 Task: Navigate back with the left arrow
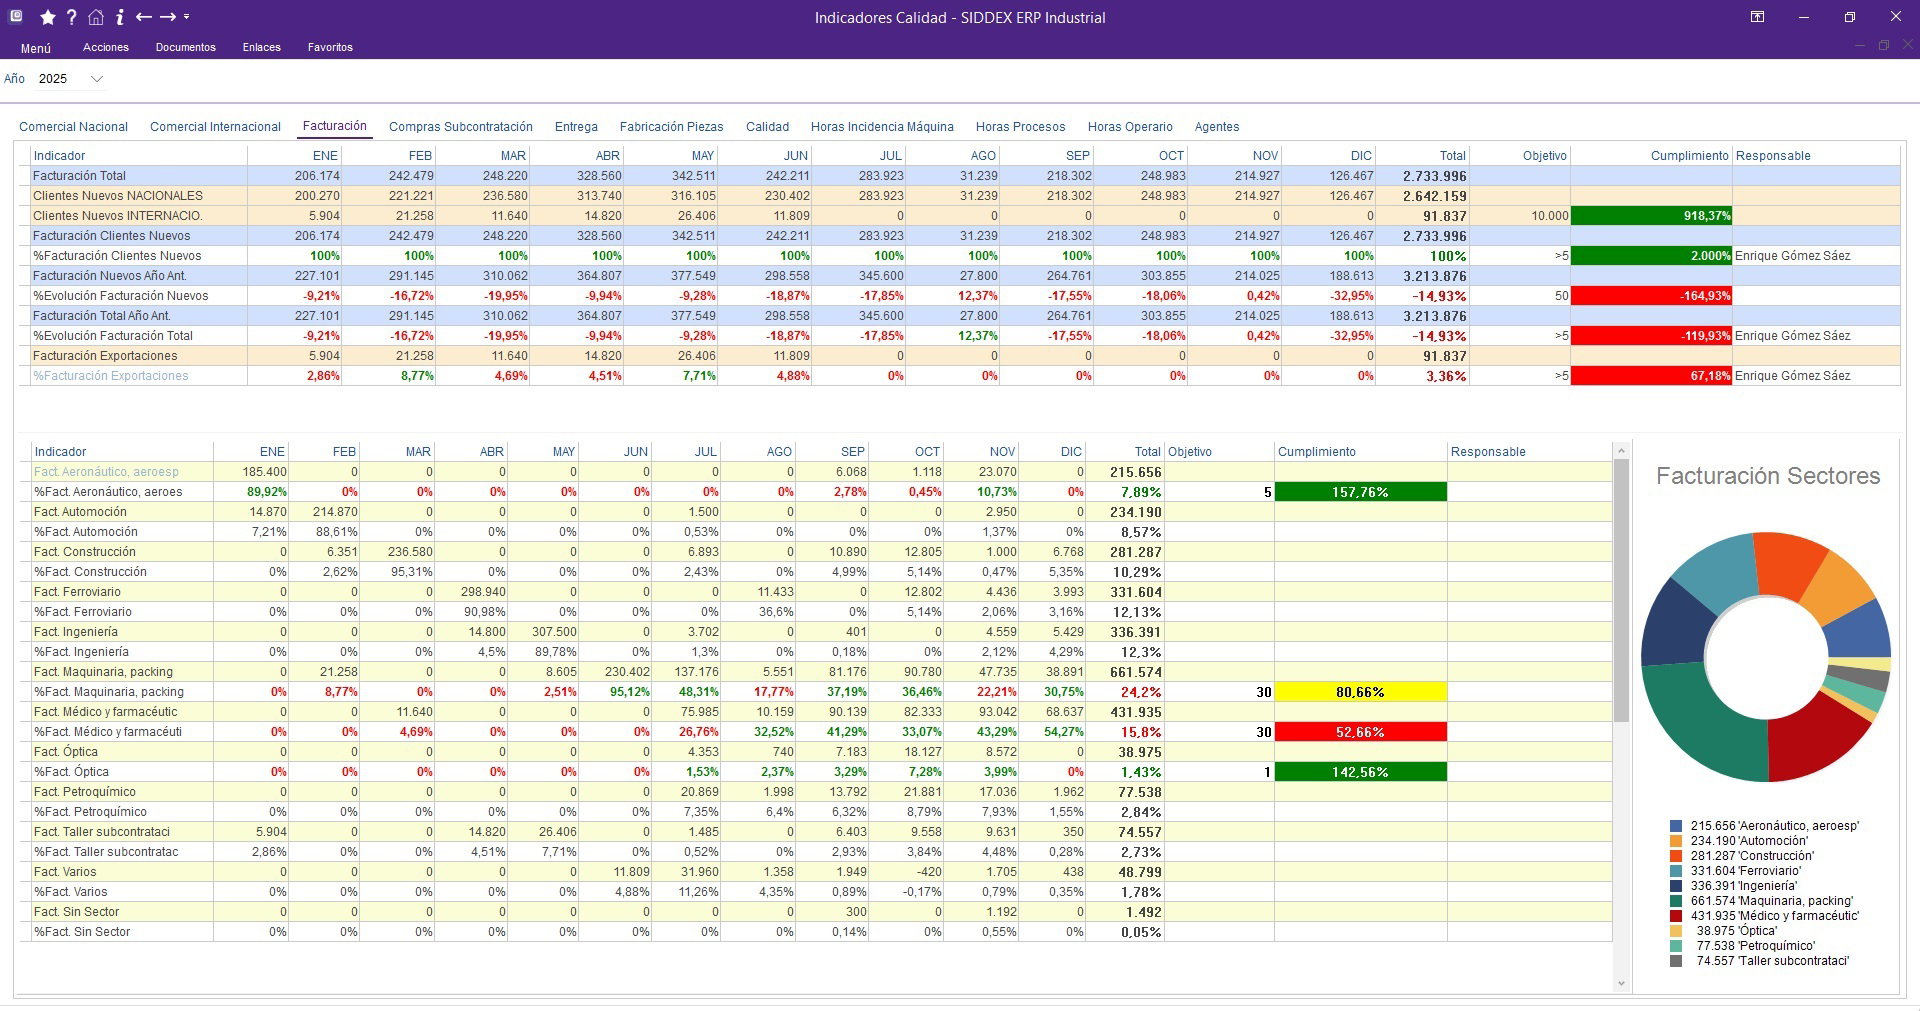click(143, 17)
